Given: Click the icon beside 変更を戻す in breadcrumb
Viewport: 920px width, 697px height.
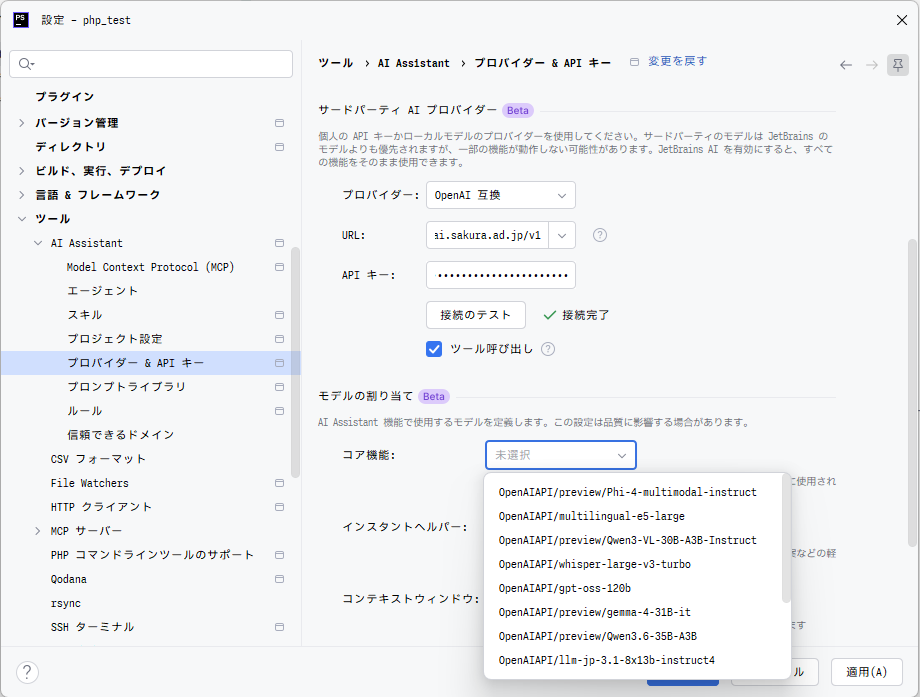Looking at the screenshot, I should [634, 62].
